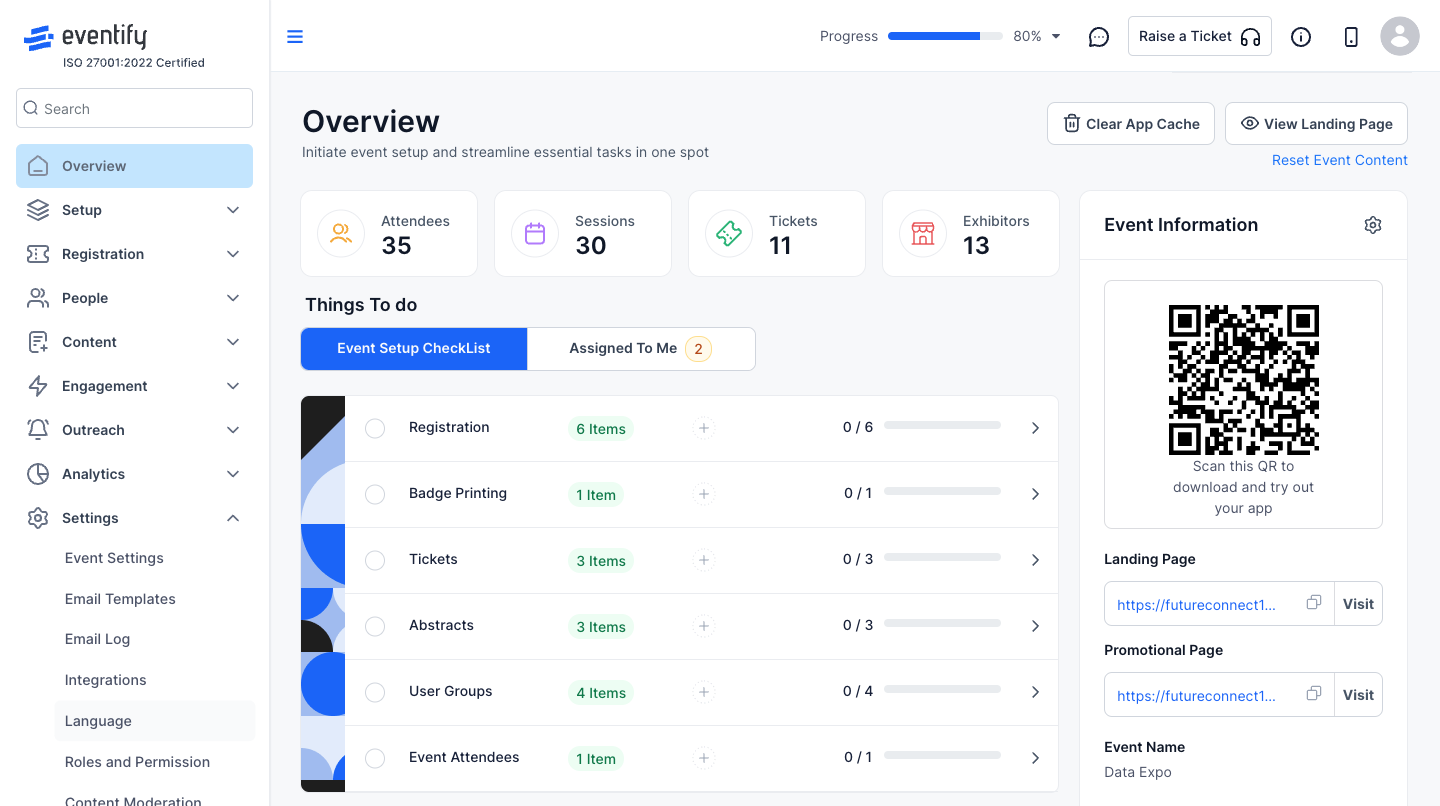
Task: Click the Setup layers icon in sidebar
Action: (x=38, y=210)
